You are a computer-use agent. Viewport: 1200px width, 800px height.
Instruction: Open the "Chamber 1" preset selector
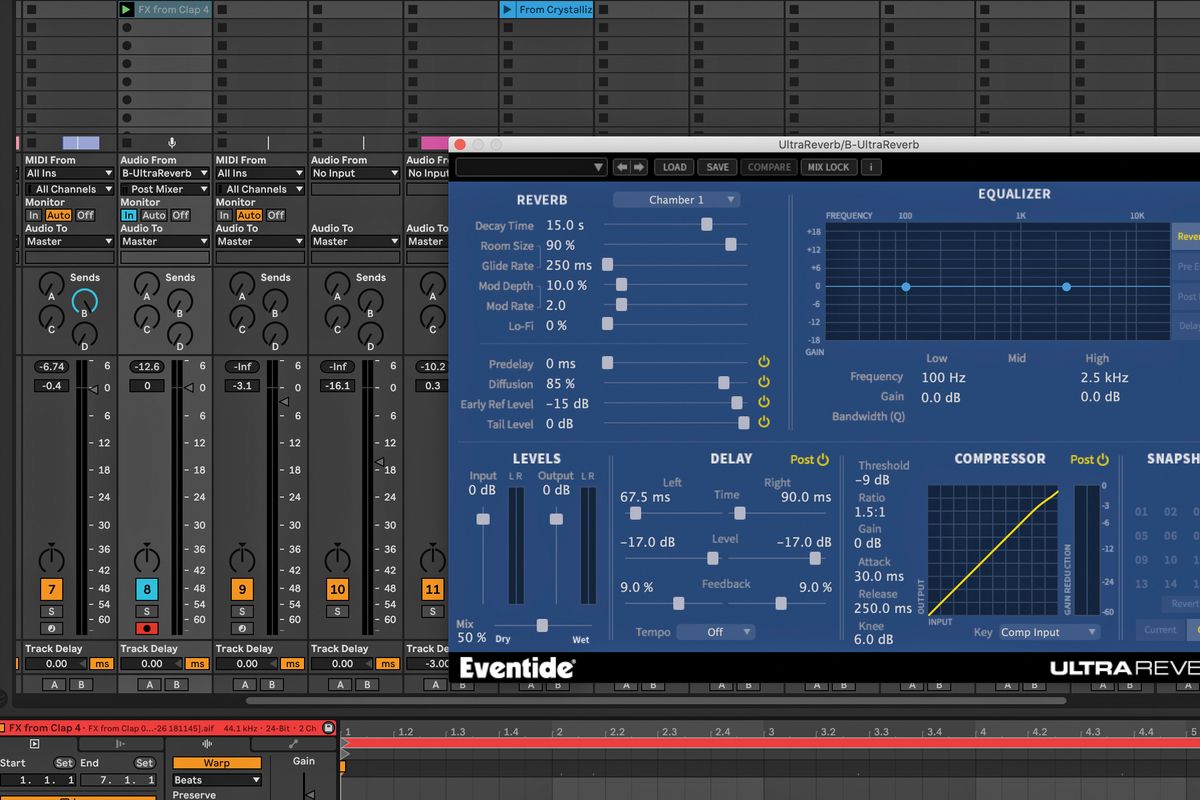[x=677, y=199]
